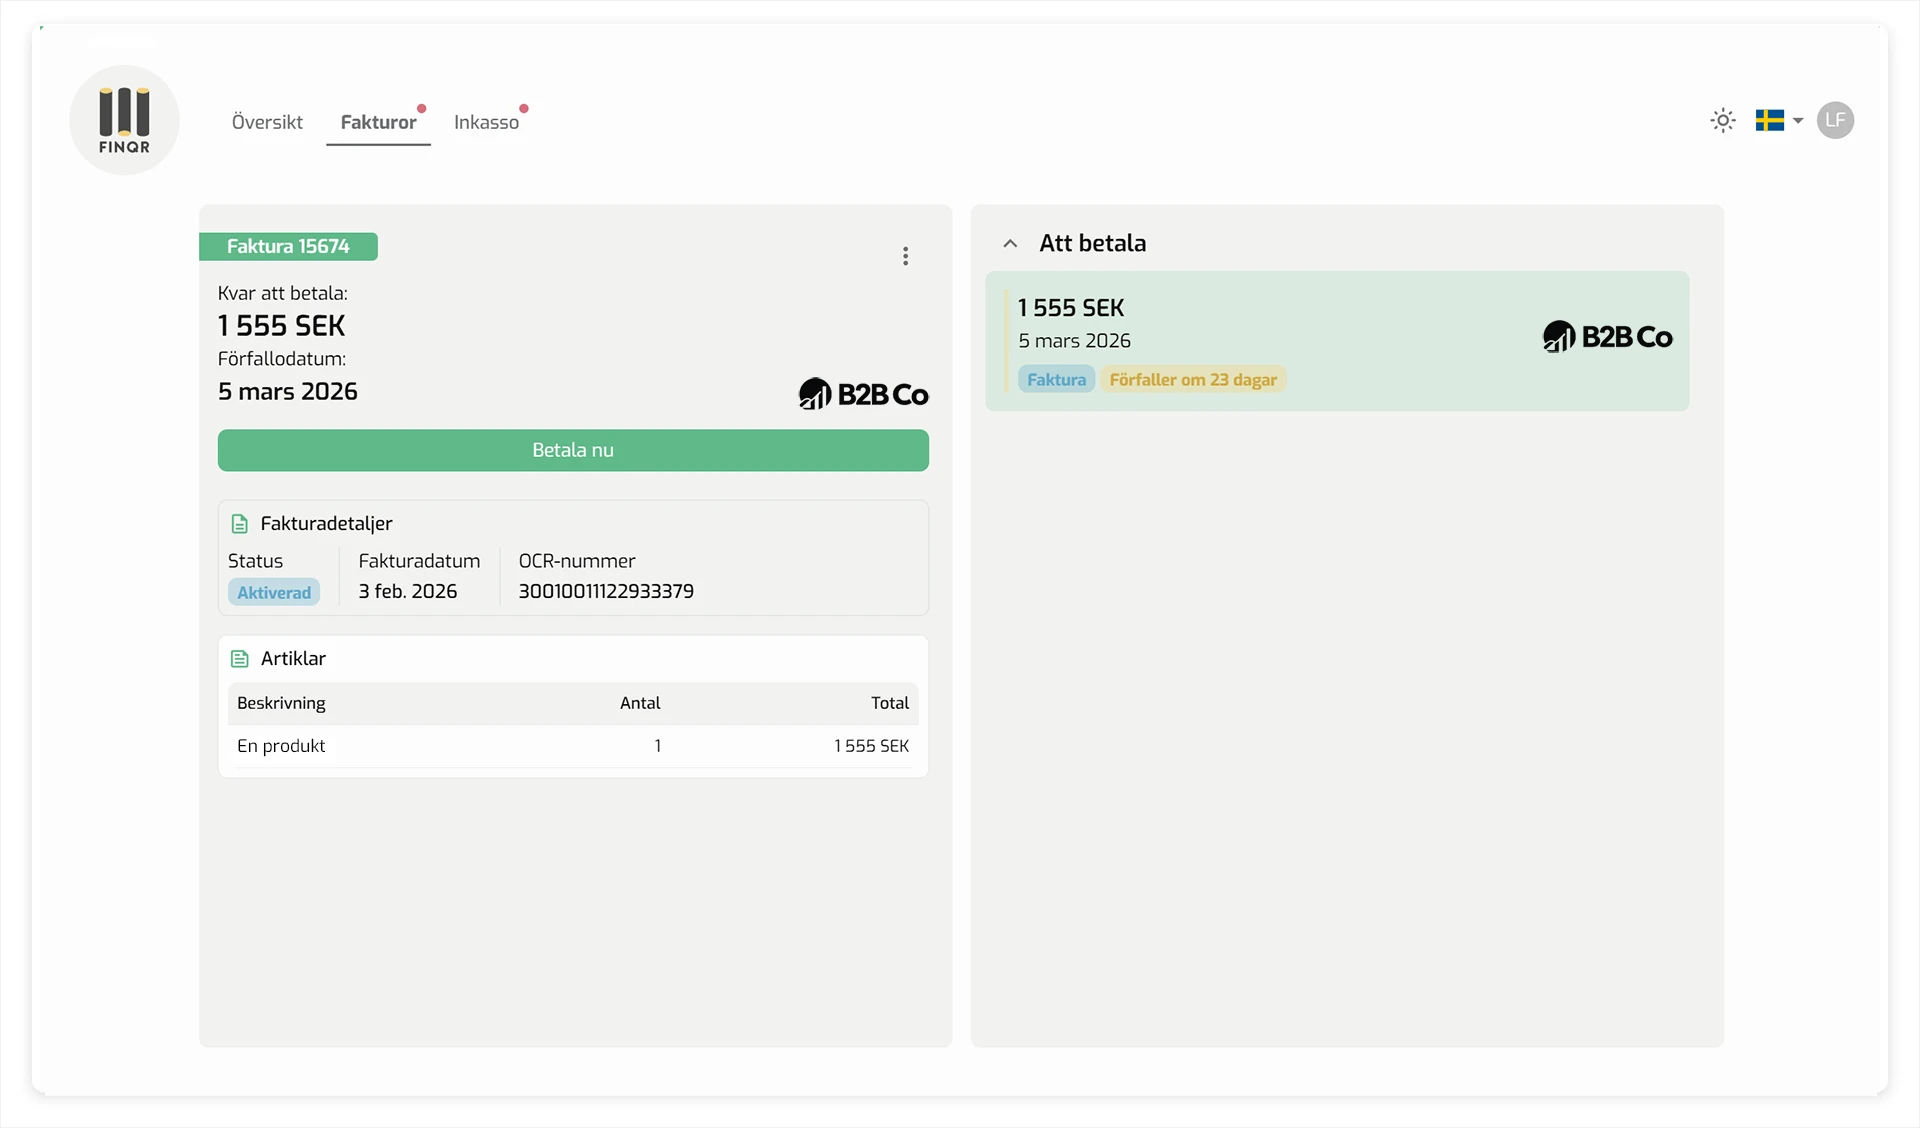Image resolution: width=1920 pixels, height=1128 pixels.
Task: Click the Fakturadetaljer document icon
Action: pyautogui.click(x=239, y=524)
